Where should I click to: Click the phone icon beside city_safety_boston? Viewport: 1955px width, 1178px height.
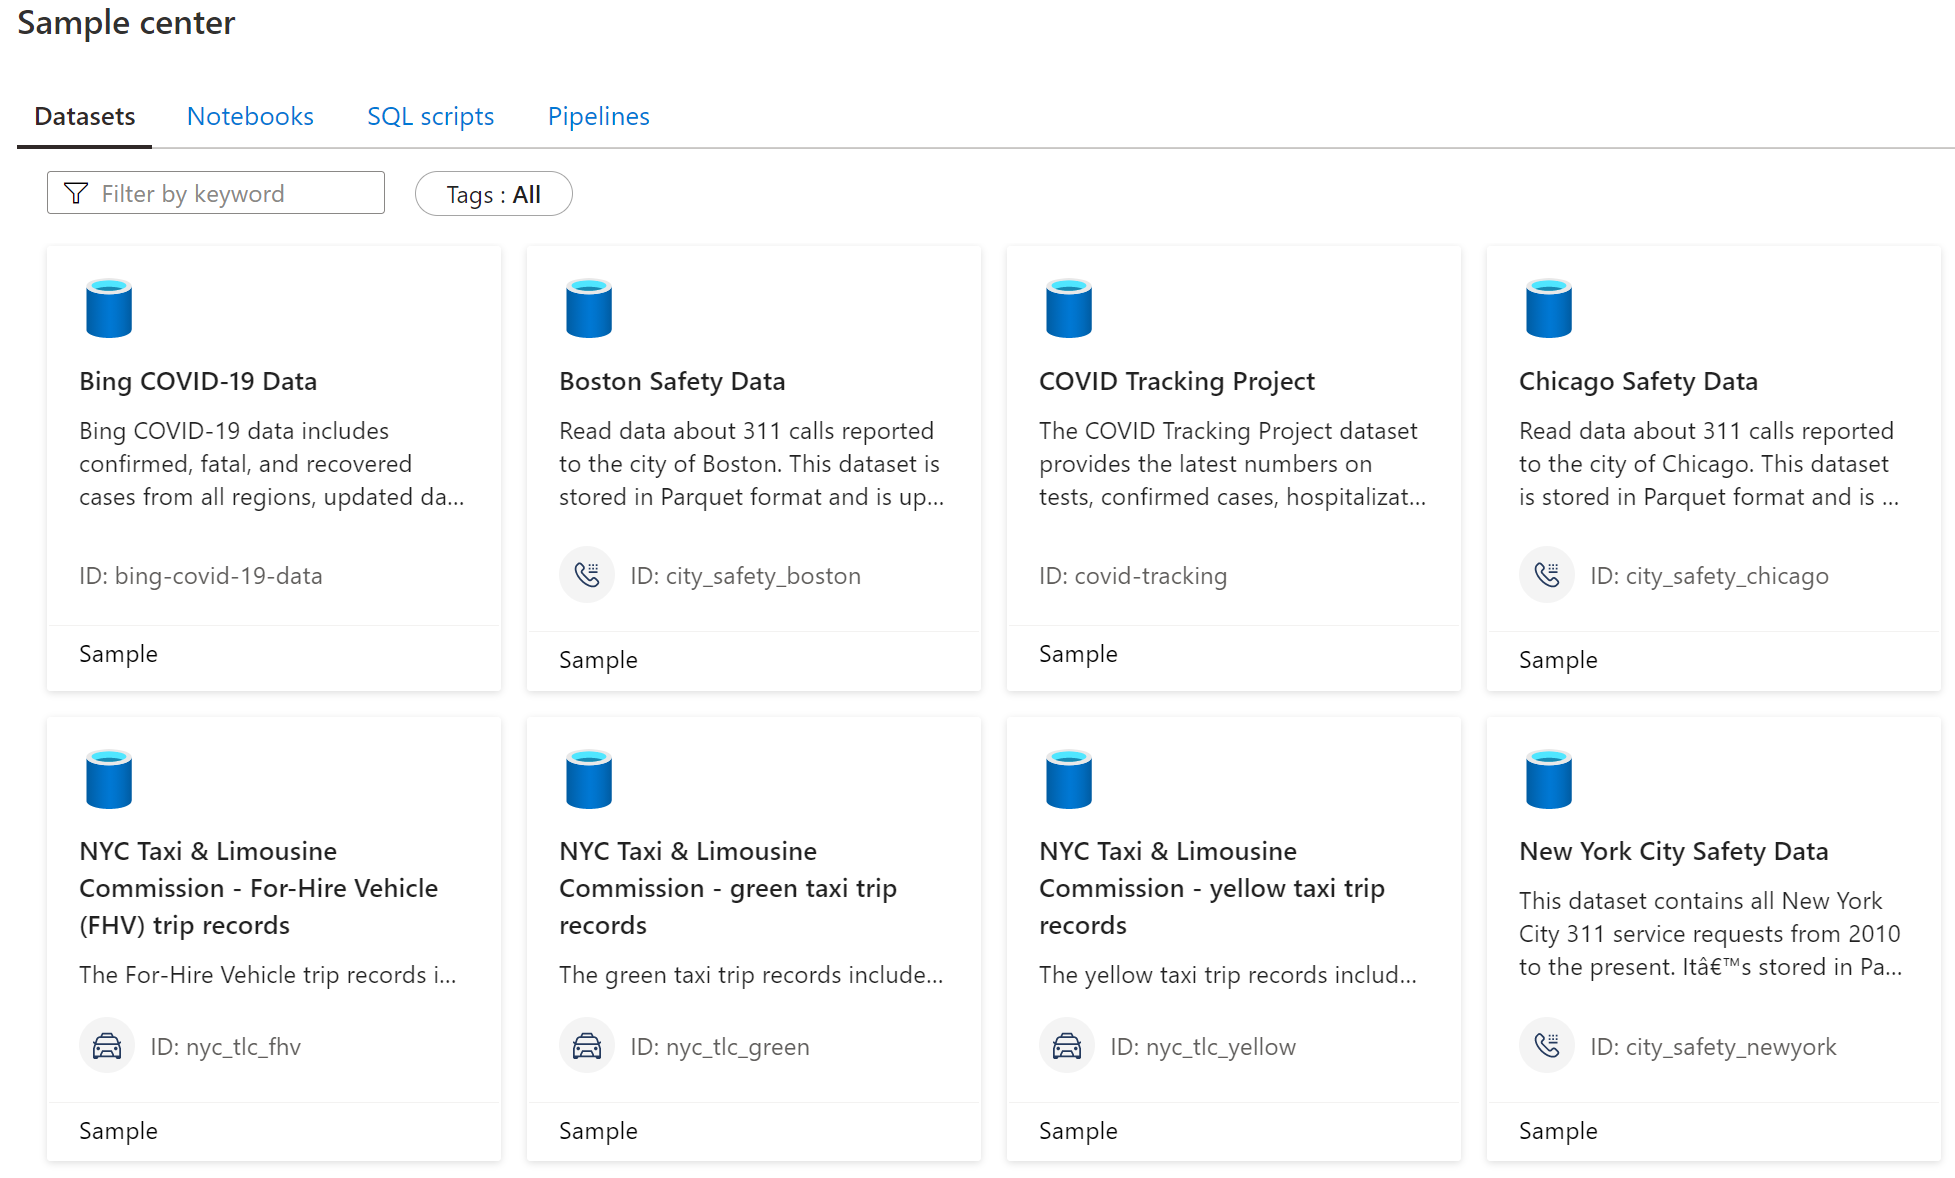tap(587, 575)
